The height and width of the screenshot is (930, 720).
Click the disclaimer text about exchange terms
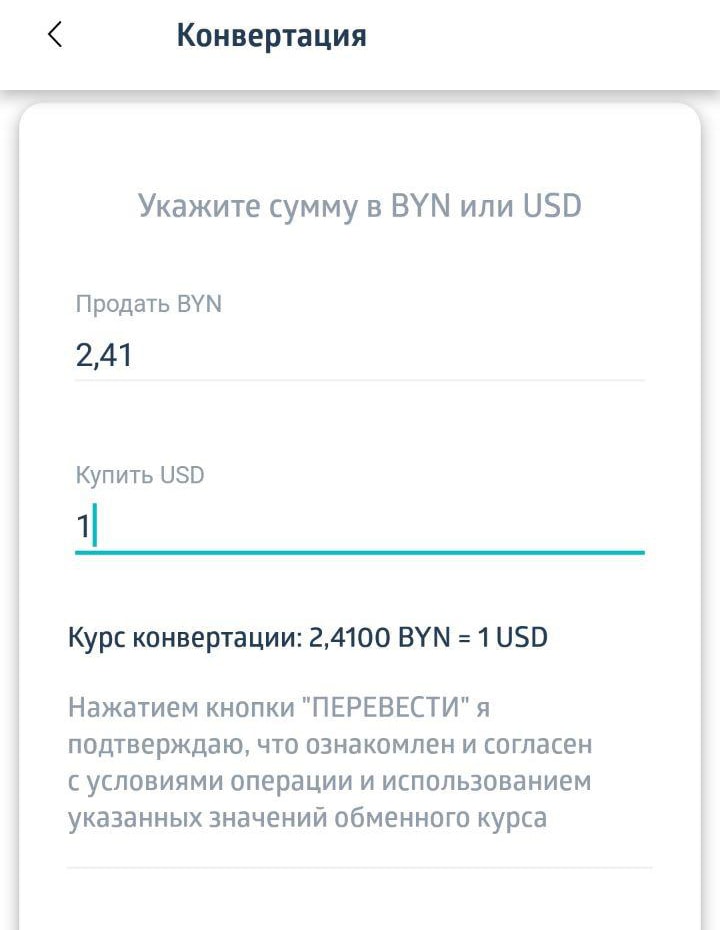330,763
